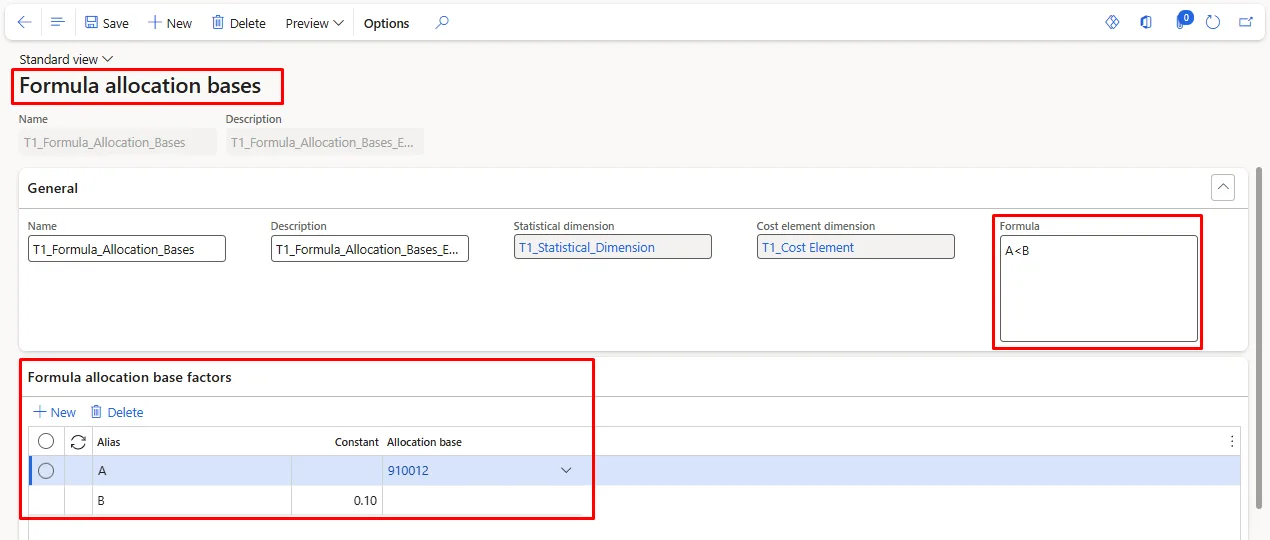This screenshot has height=540, width=1270.
Task: Click the header Name field T1_Formula_Allocation_Bases
Action: pyautogui.click(x=118, y=142)
